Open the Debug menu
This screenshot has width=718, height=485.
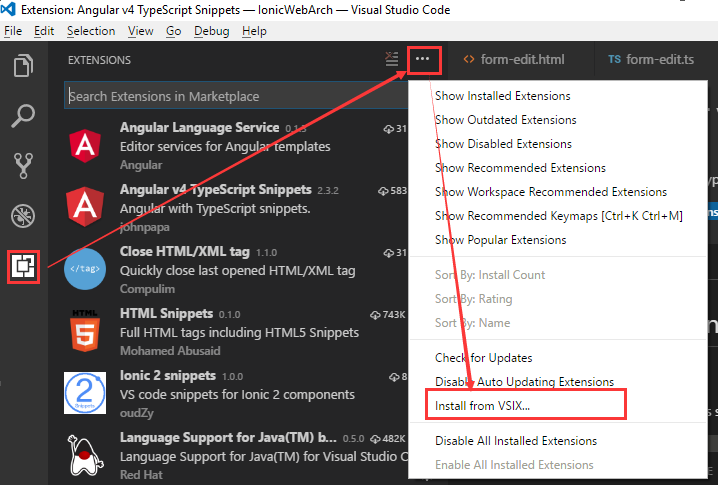[212, 31]
